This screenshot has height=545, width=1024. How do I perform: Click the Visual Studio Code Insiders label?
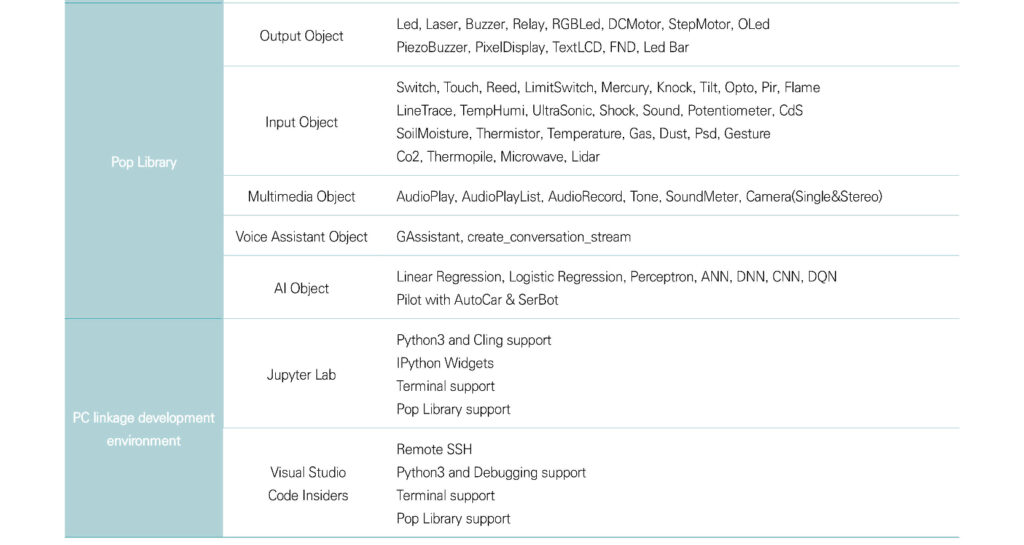pyautogui.click(x=308, y=484)
